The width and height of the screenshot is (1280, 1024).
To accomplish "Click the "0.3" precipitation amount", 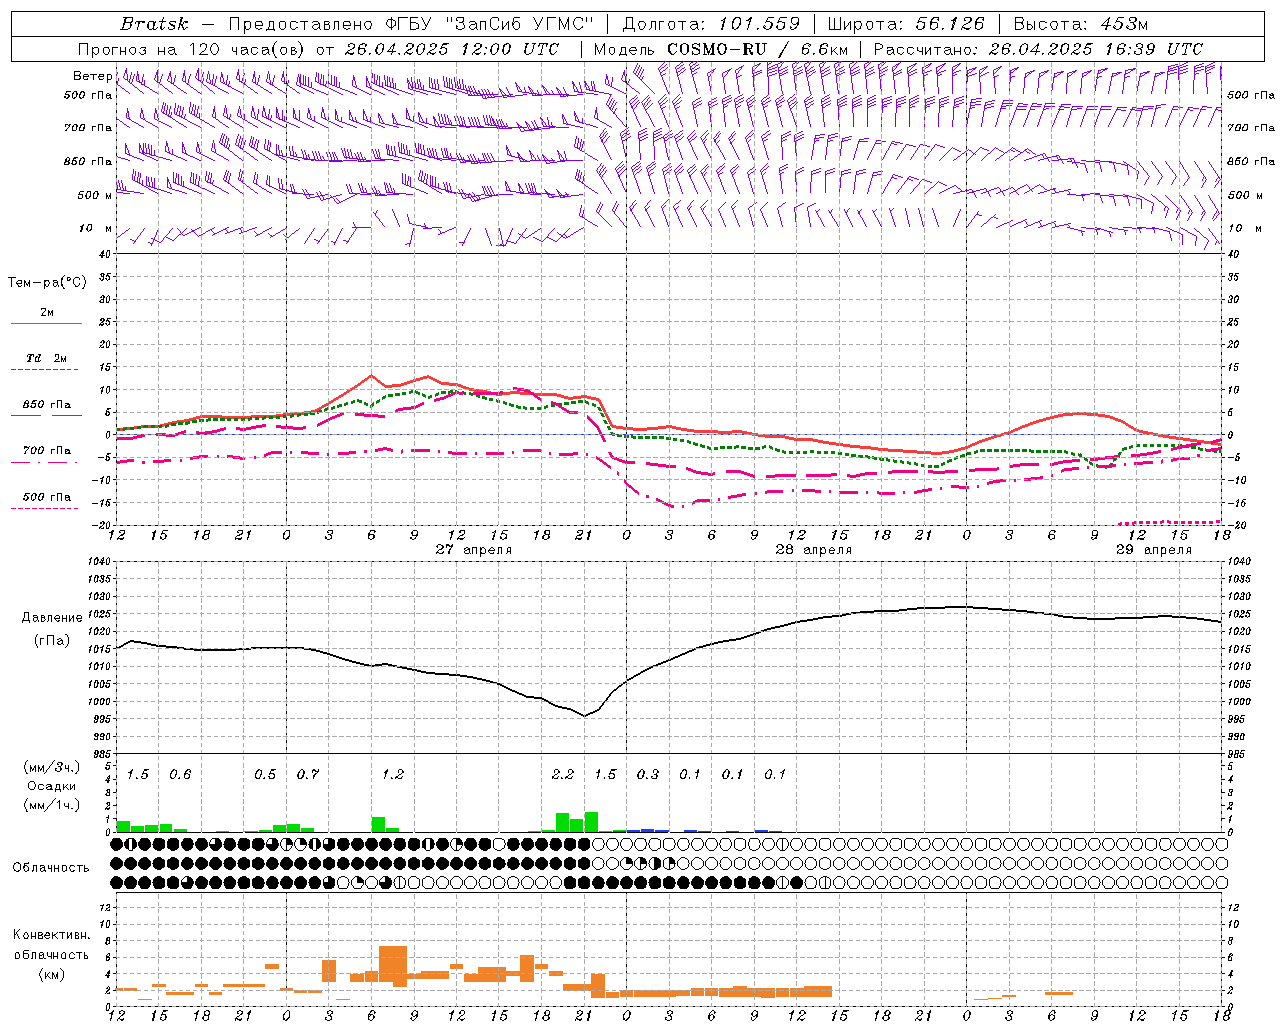I will pyautogui.click(x=648, y=774).
